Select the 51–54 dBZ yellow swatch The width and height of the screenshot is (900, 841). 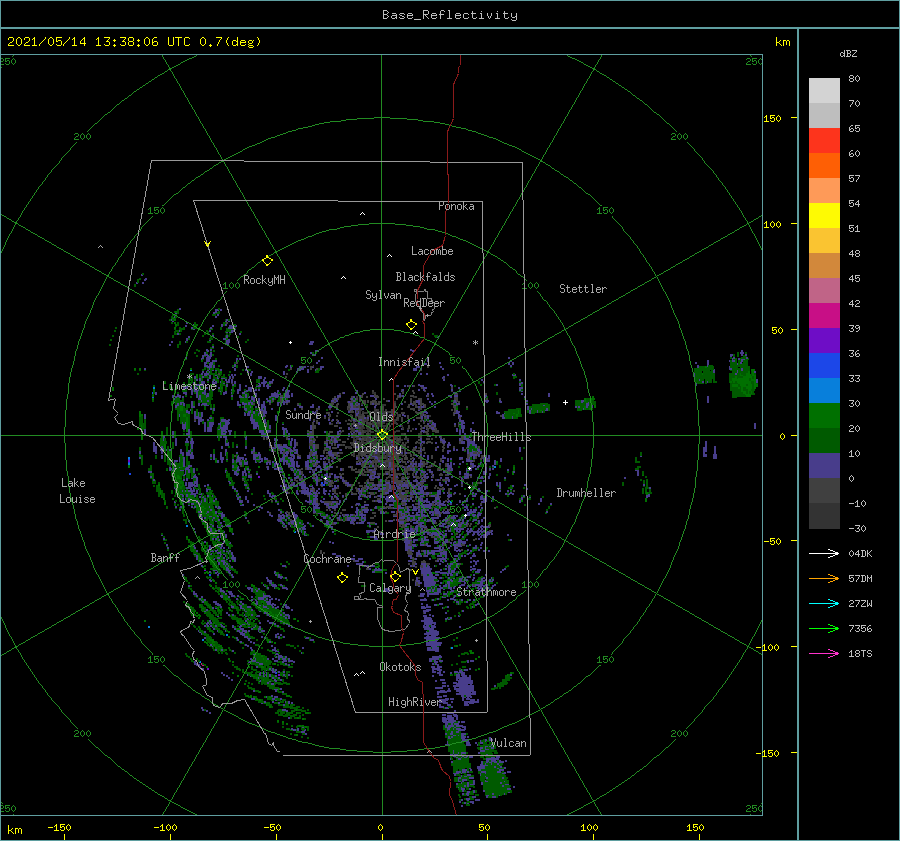tap(824, 216)
